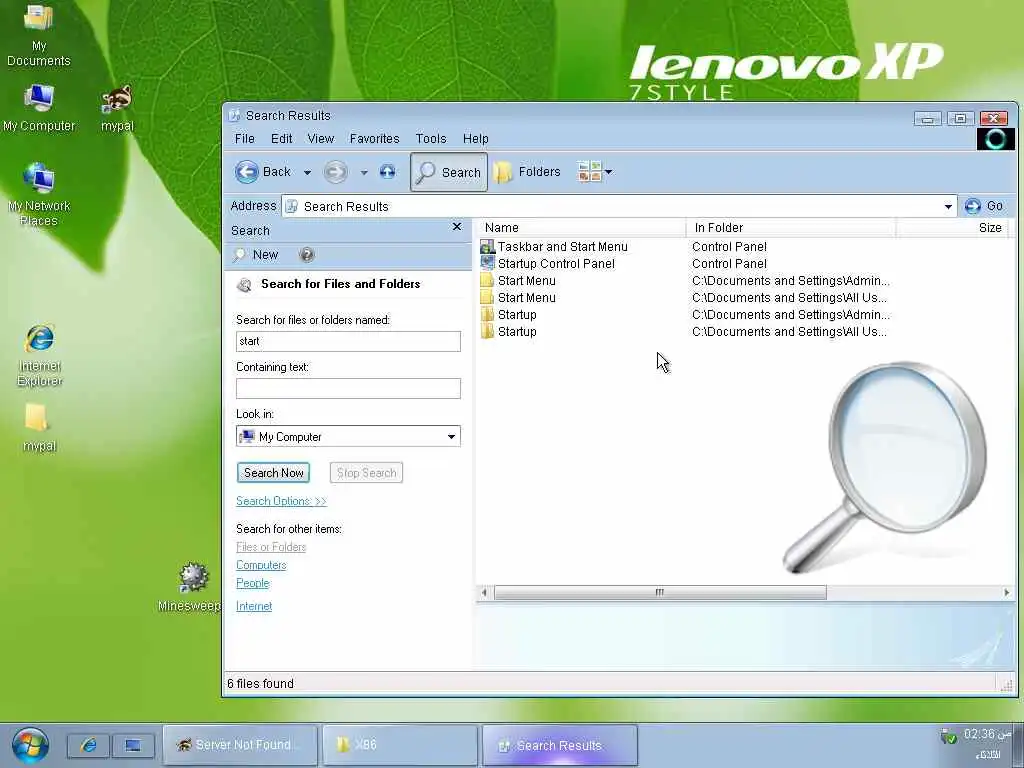Click Search Results taskbar button

point(560,745)
